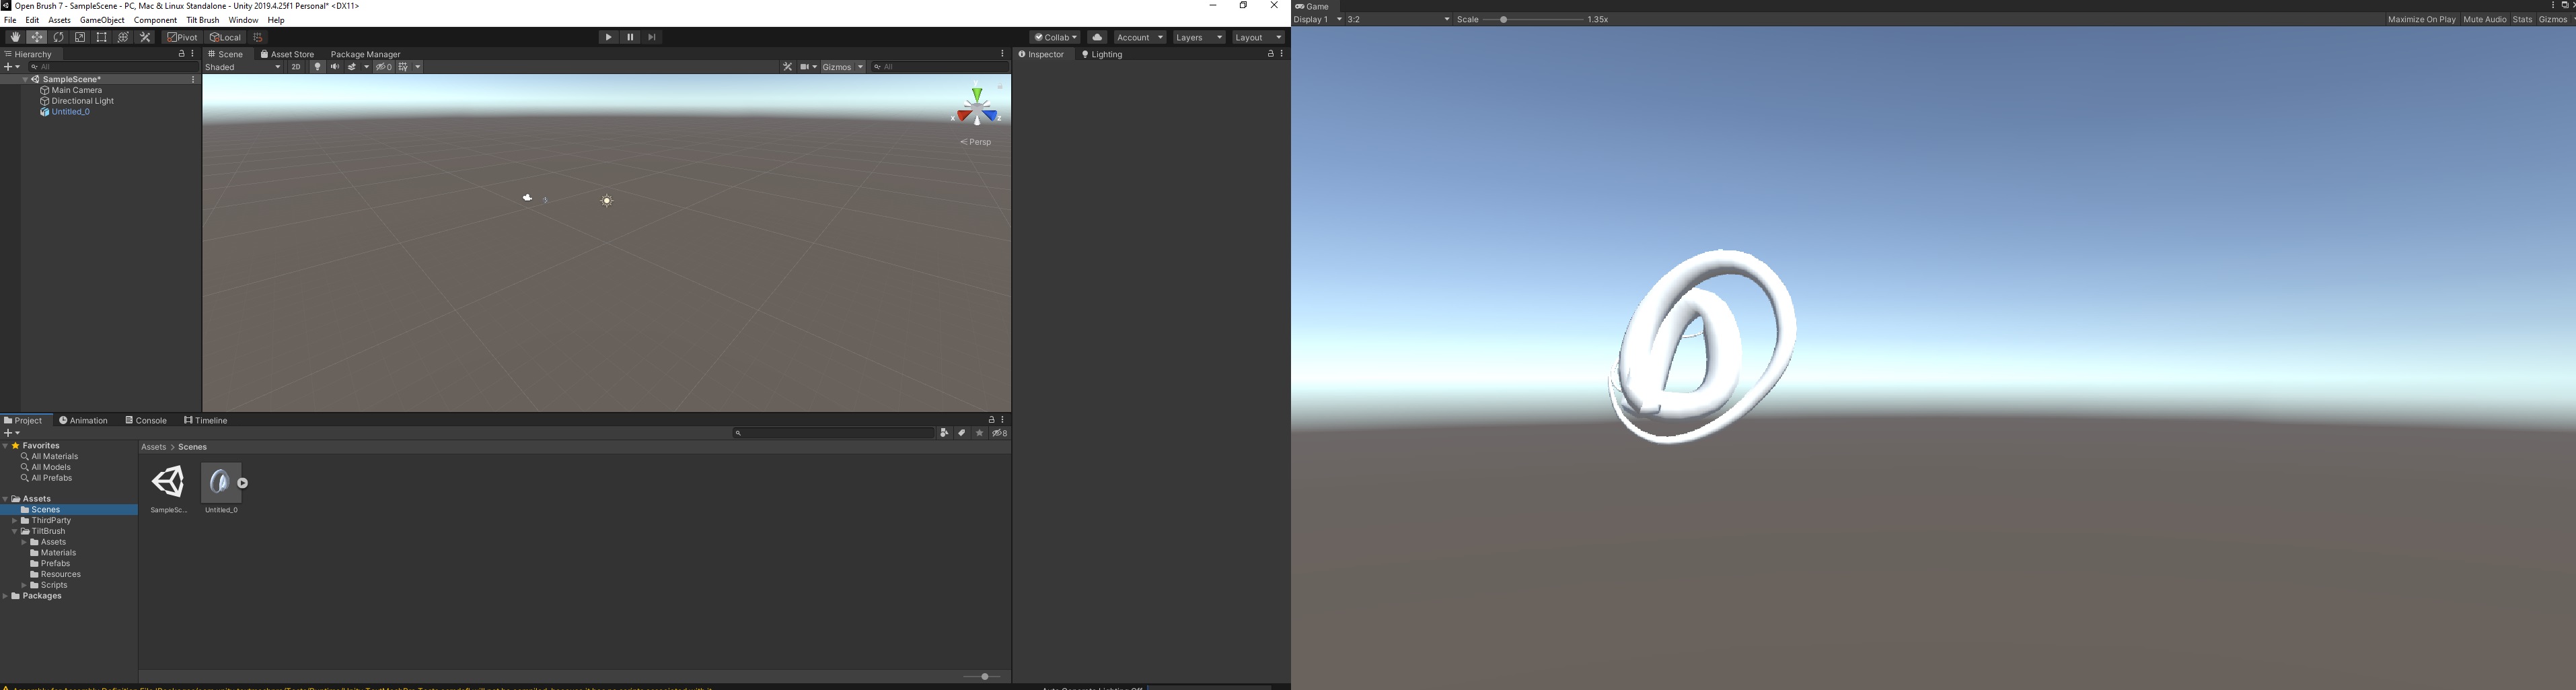Image resolution: width=2576 pixels, height=690 pixels.
Task: Select the Scale tool
Action: [80, 36]
